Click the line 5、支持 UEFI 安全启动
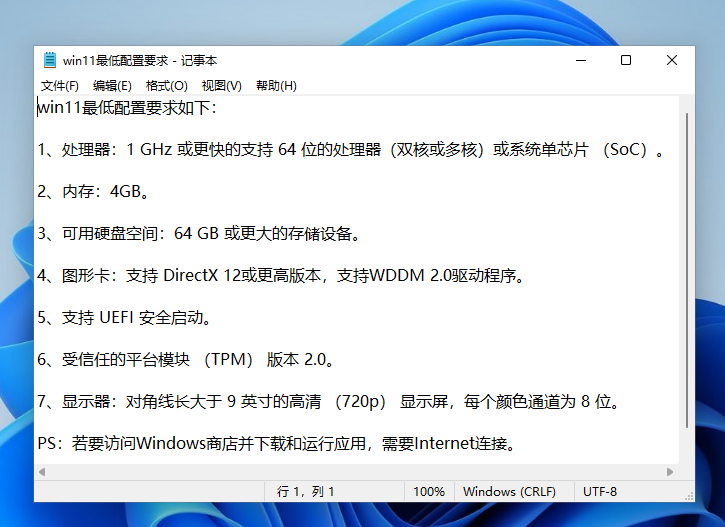This screenshot has height=527, width=725. click(x=125, y=318)
